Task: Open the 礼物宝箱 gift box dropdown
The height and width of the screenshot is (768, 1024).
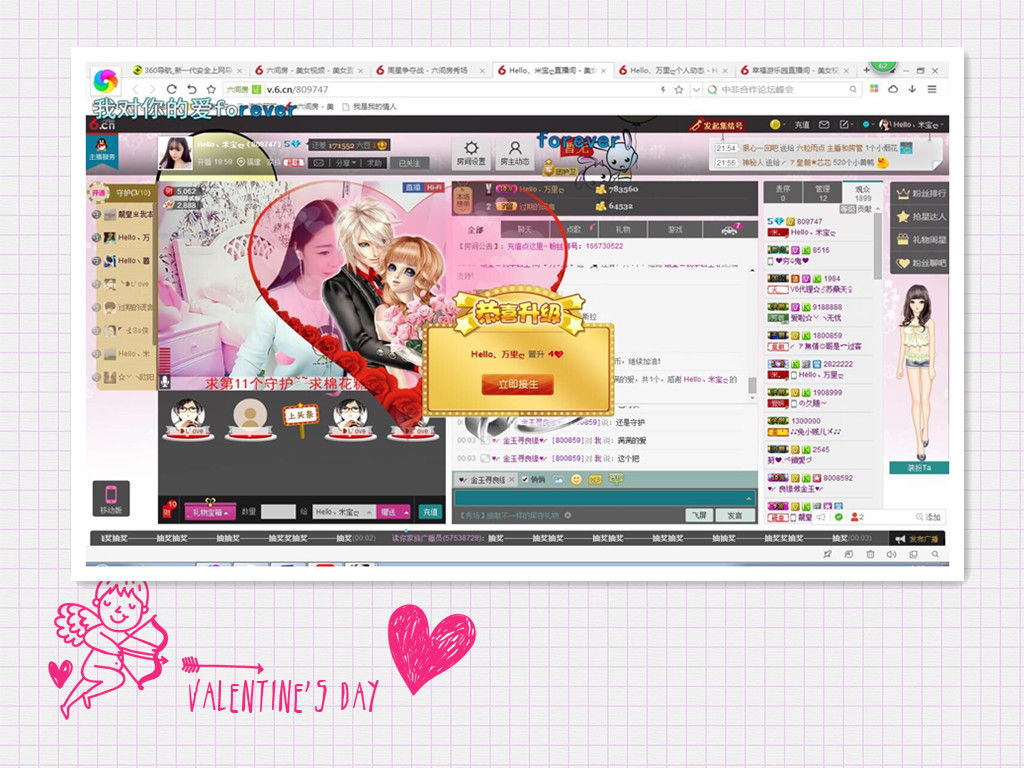Action: [x=210, y=513]
